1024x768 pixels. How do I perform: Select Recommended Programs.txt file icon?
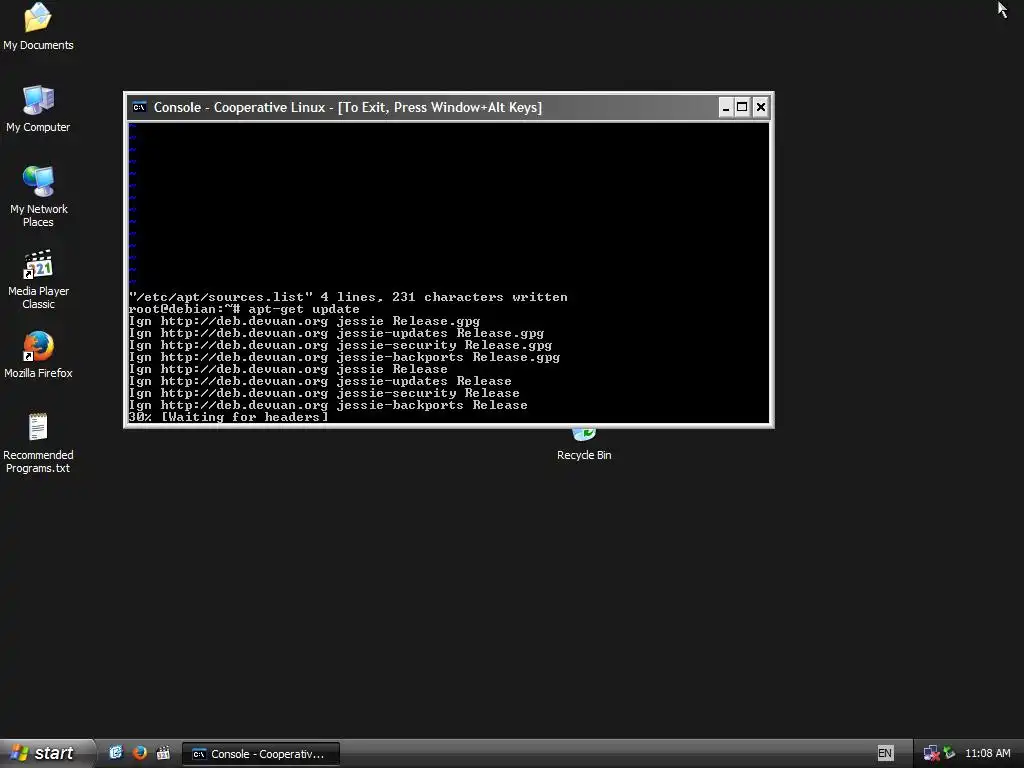pos(38,443)
